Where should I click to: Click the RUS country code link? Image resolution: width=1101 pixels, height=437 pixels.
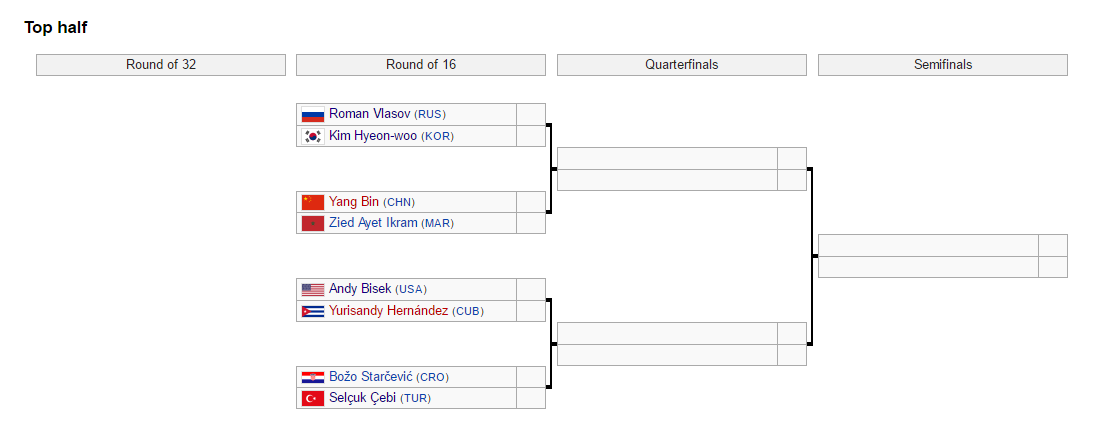click(430, 115)
